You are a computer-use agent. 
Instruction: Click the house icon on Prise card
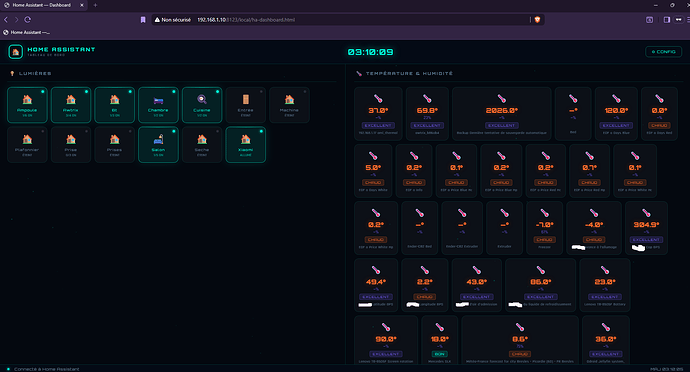click(x=71, y=140)
